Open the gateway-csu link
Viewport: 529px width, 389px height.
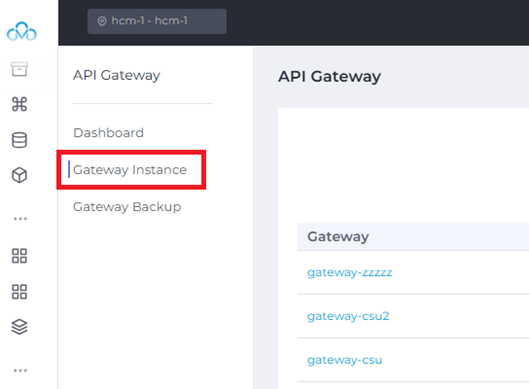point(344,360)
